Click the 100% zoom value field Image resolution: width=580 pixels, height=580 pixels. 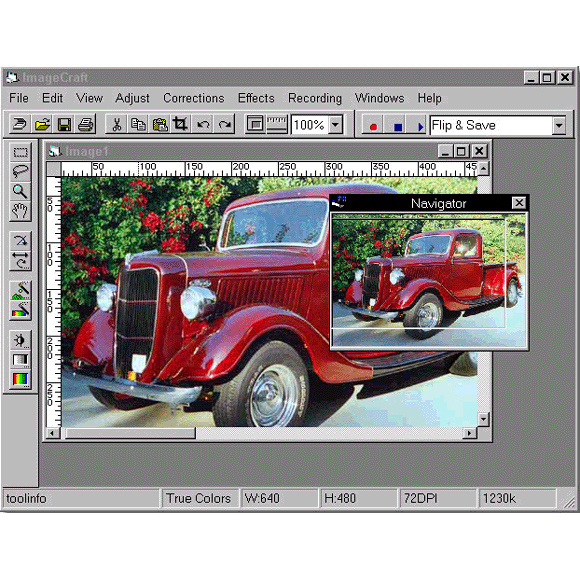pyautogui.click(x=310, y=125)
